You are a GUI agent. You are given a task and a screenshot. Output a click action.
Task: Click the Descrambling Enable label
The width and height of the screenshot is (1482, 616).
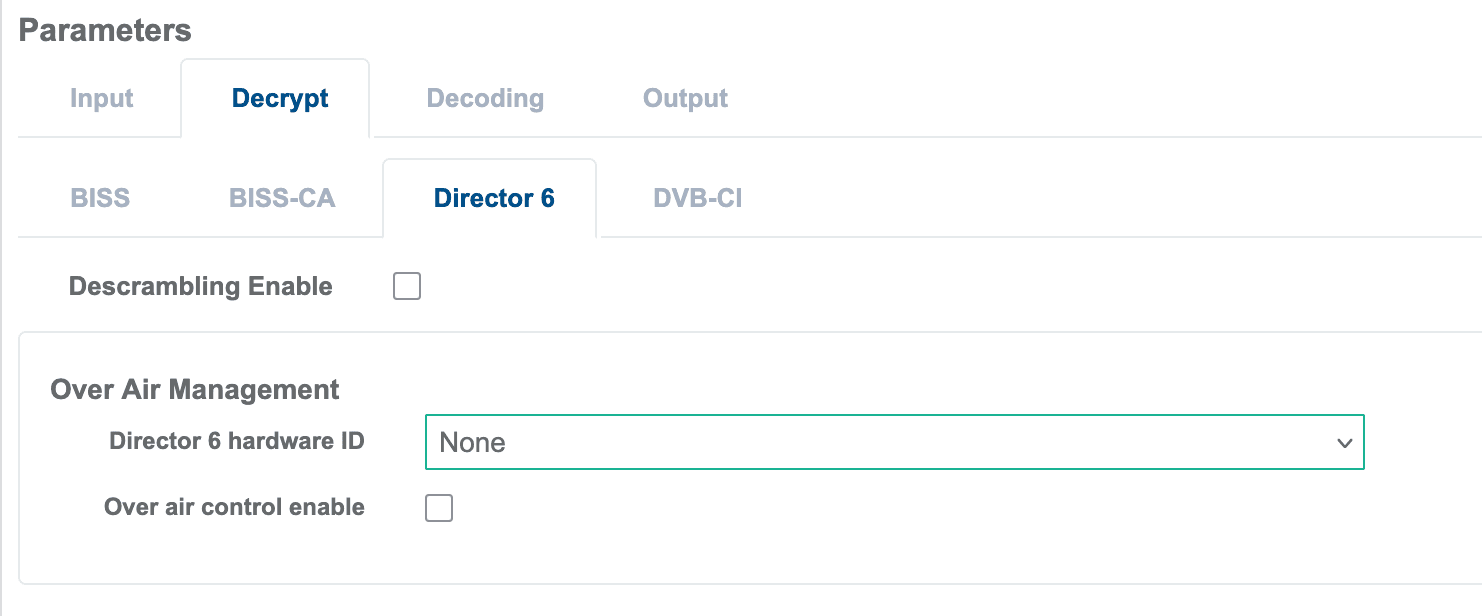(200, 286)
